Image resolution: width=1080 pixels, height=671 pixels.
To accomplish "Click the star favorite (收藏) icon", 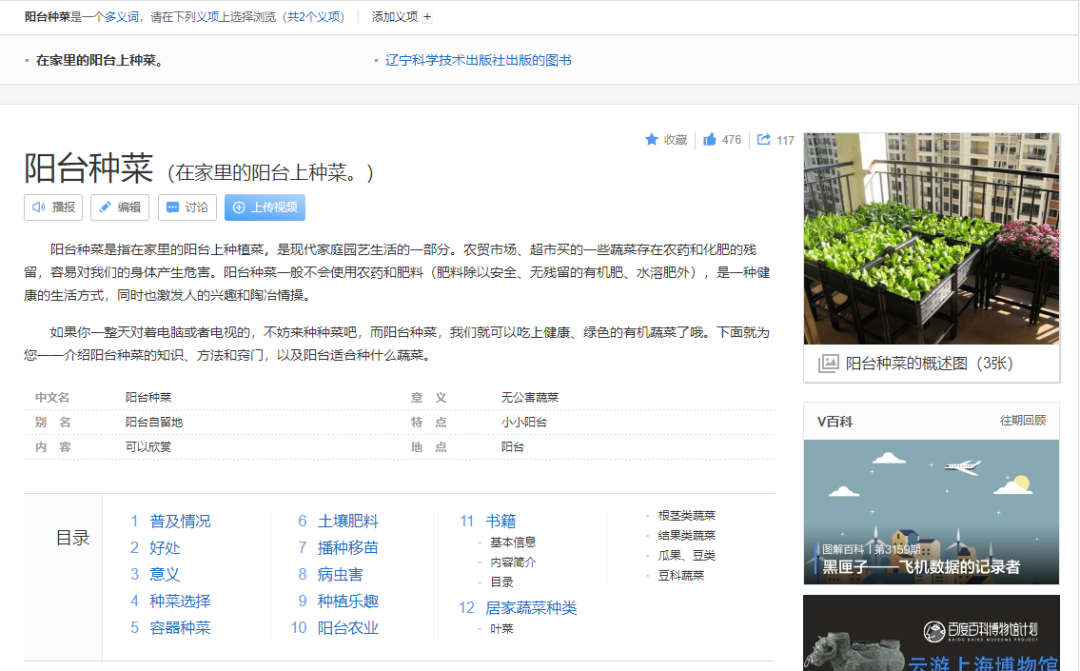I will click(652, 140).
